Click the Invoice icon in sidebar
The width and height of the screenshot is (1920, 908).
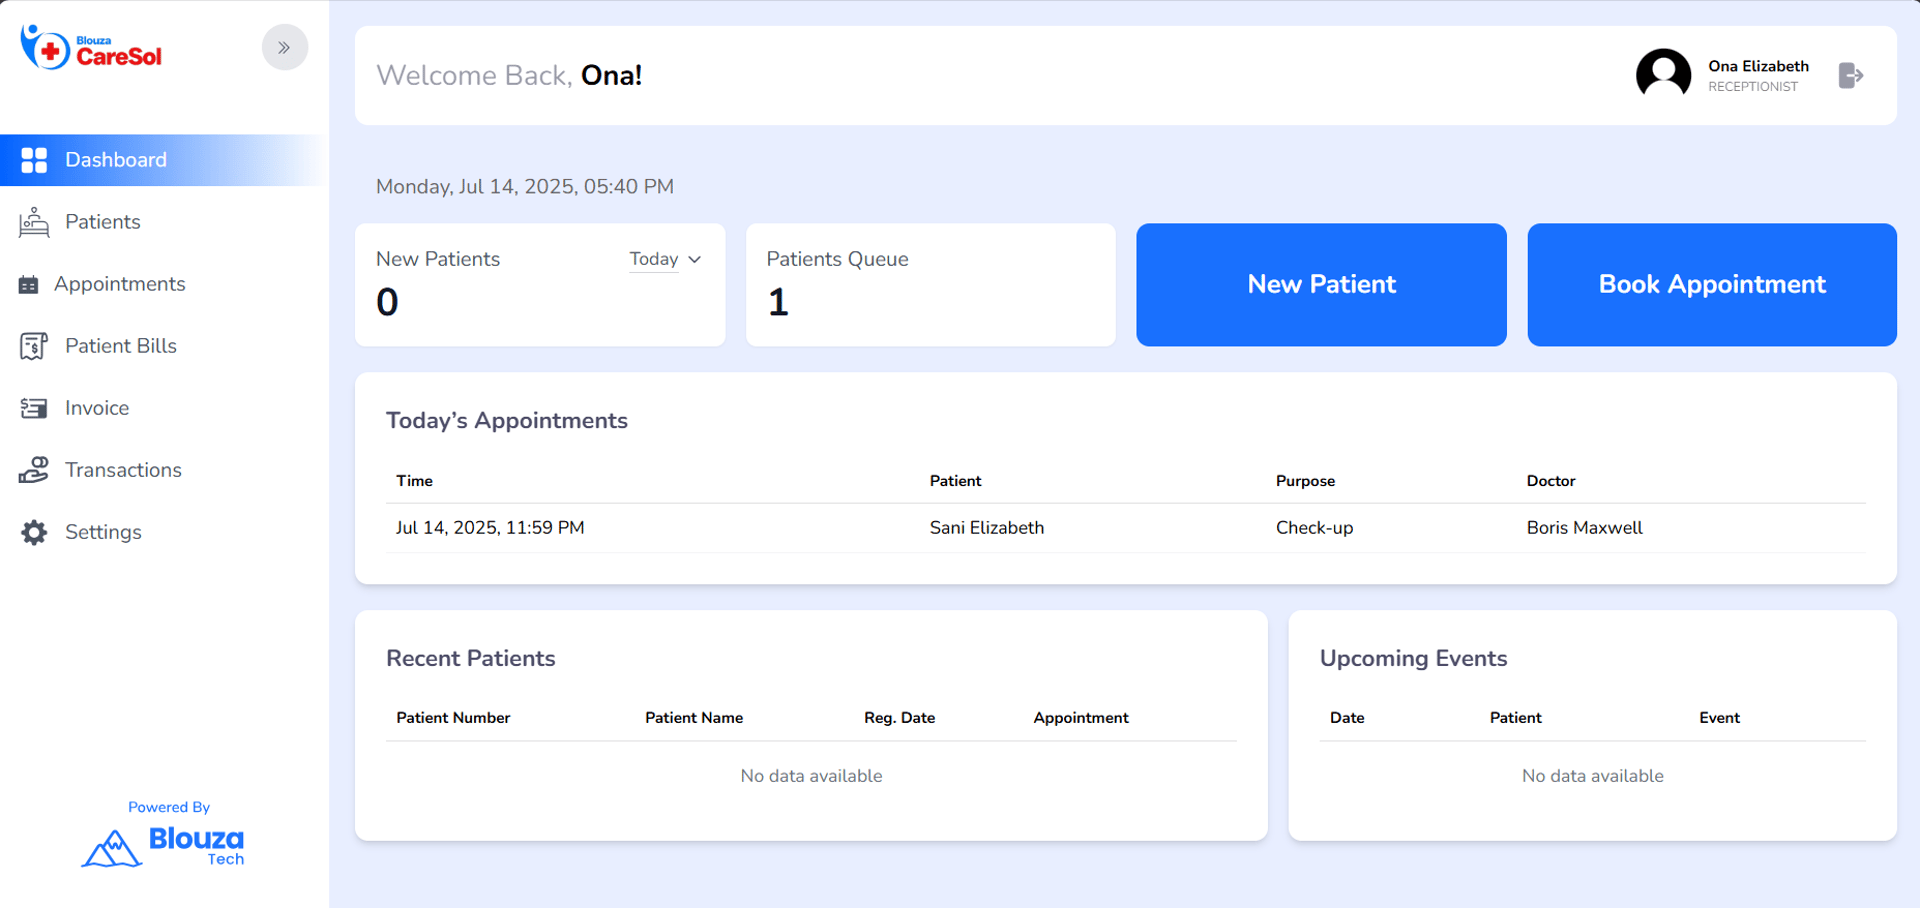tap(34, 408)
